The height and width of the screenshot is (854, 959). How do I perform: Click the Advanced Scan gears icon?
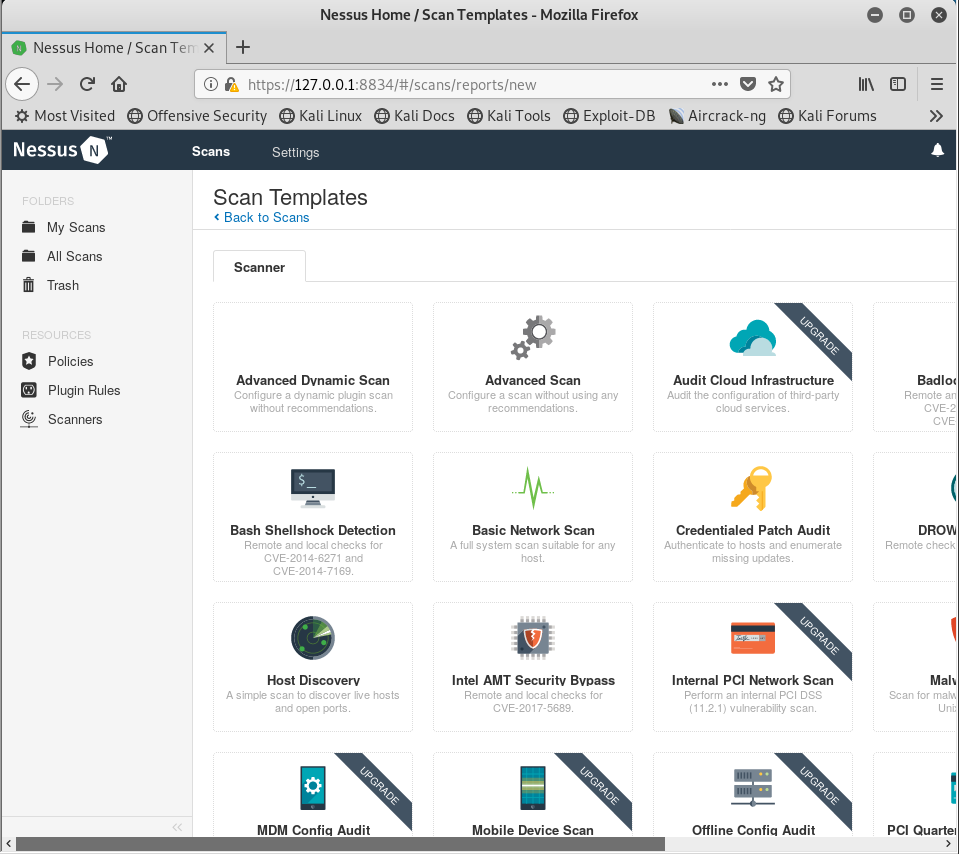533,337
